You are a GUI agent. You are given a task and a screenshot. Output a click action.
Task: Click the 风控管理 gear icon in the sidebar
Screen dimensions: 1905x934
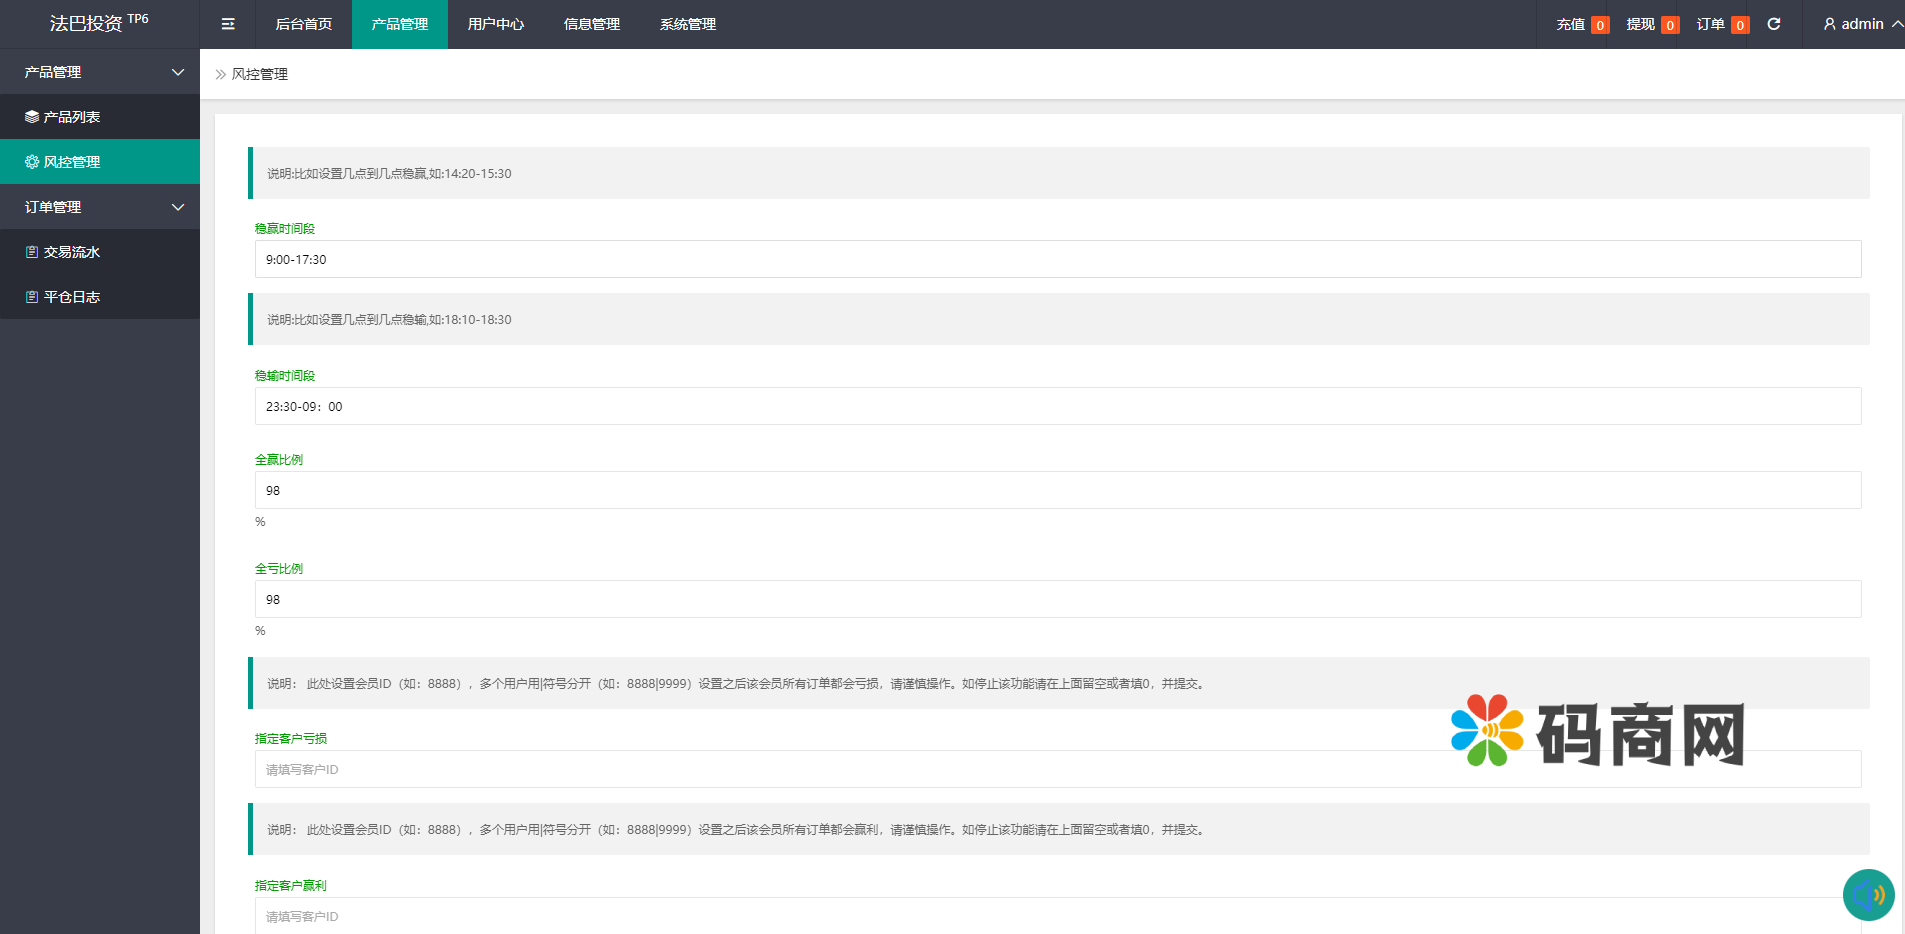tap(32, 162)
